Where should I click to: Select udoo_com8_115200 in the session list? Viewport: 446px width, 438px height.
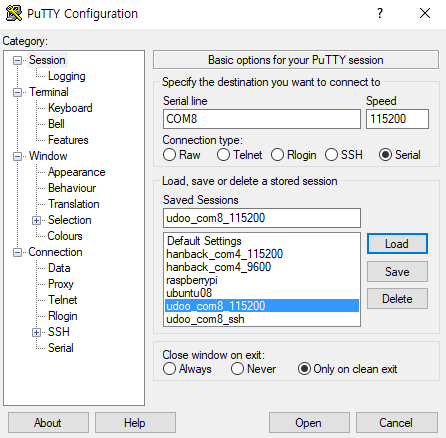(x=262, y=306)
